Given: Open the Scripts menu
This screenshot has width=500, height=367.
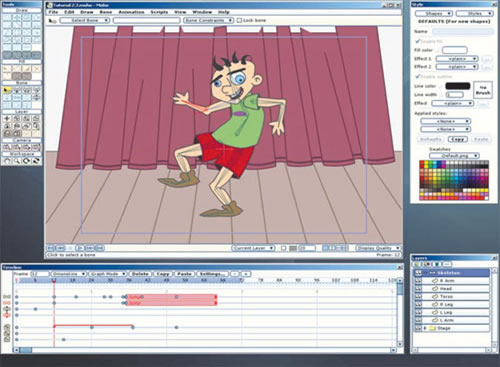Looking at the screenshot, I should (x=159, y=12).
